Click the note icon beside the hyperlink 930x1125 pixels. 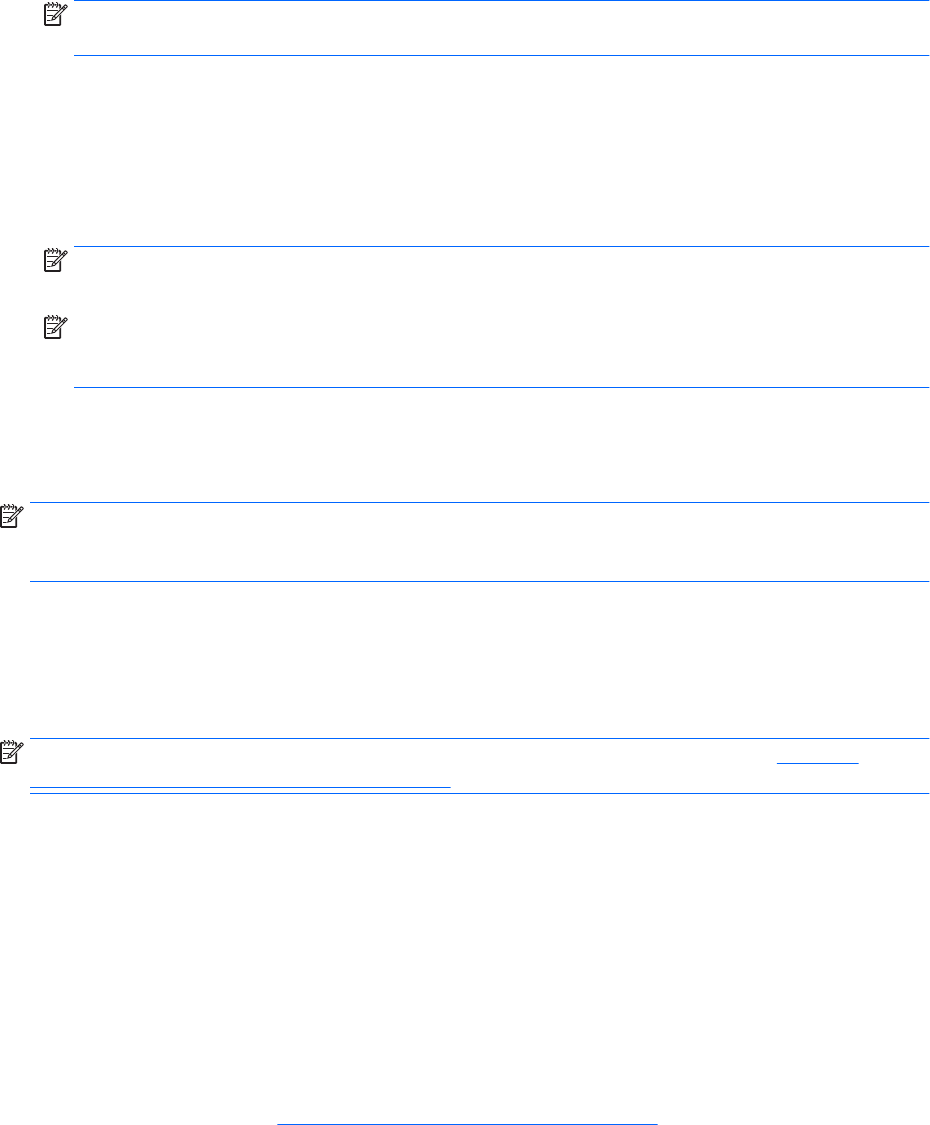12,751
